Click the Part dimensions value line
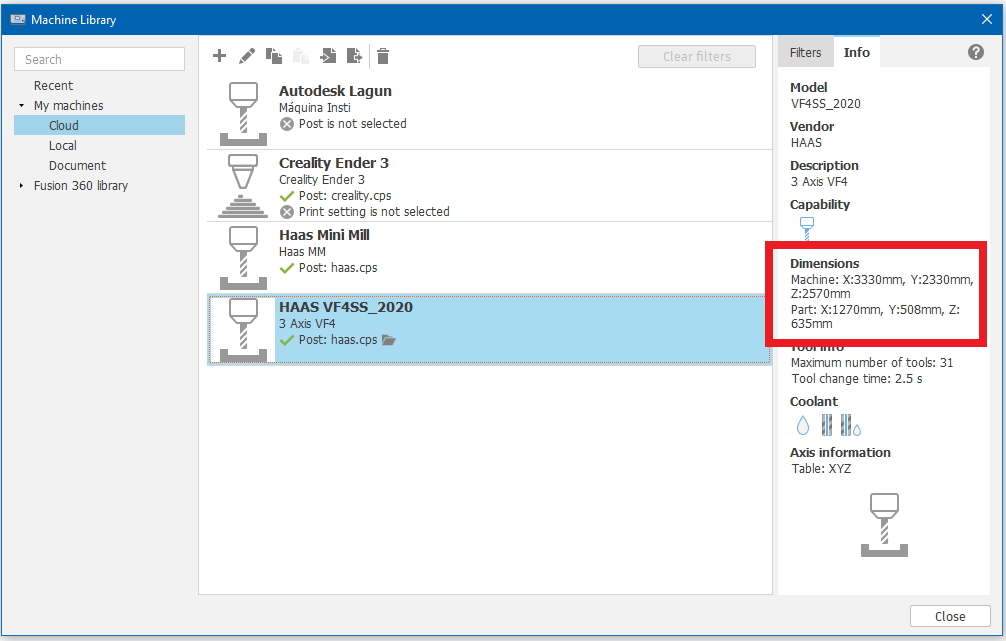This screenshot has height=641, width=1006. point(875,316)
